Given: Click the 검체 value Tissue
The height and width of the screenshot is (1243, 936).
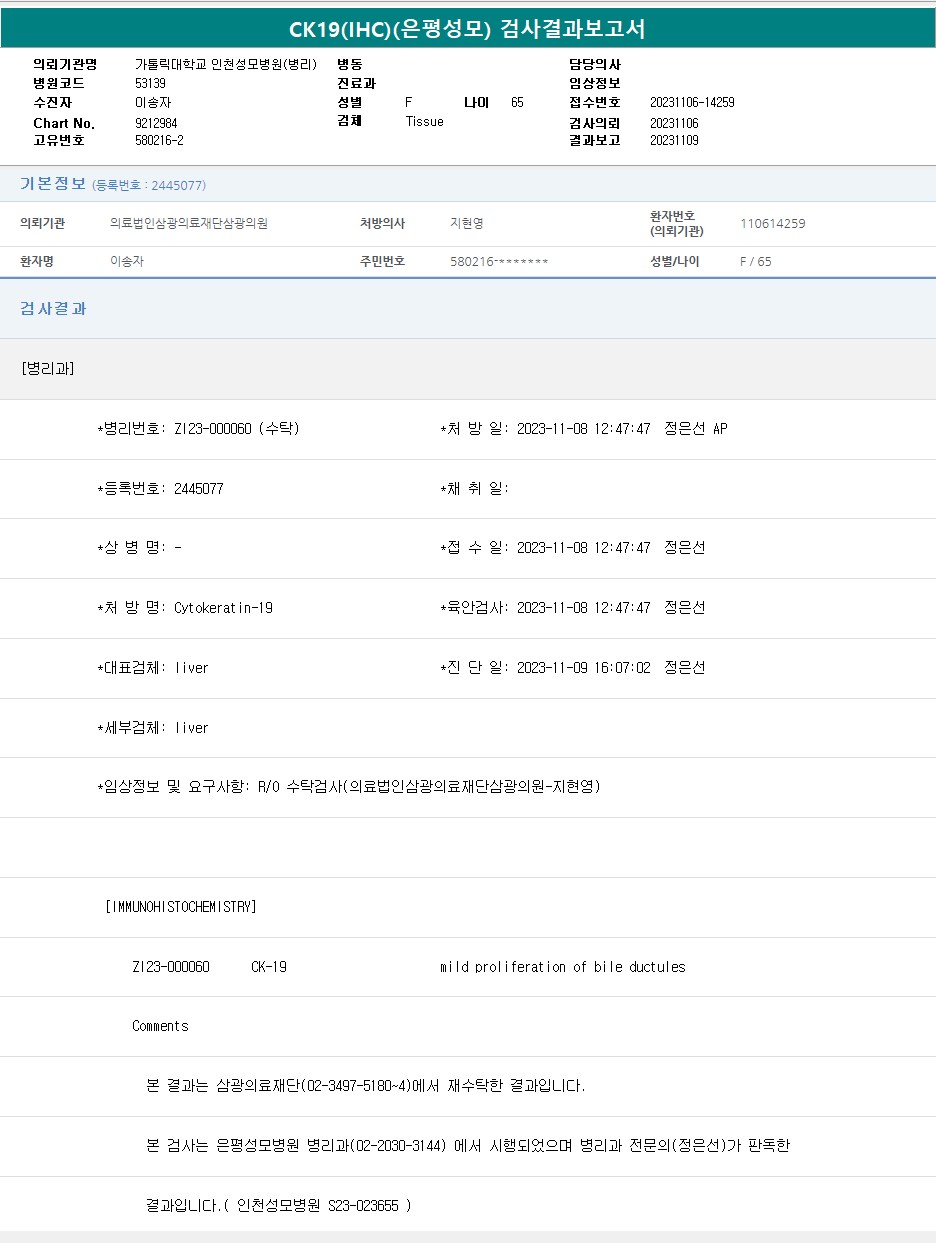Looking at the screenshot, I should tap(424, 121).
